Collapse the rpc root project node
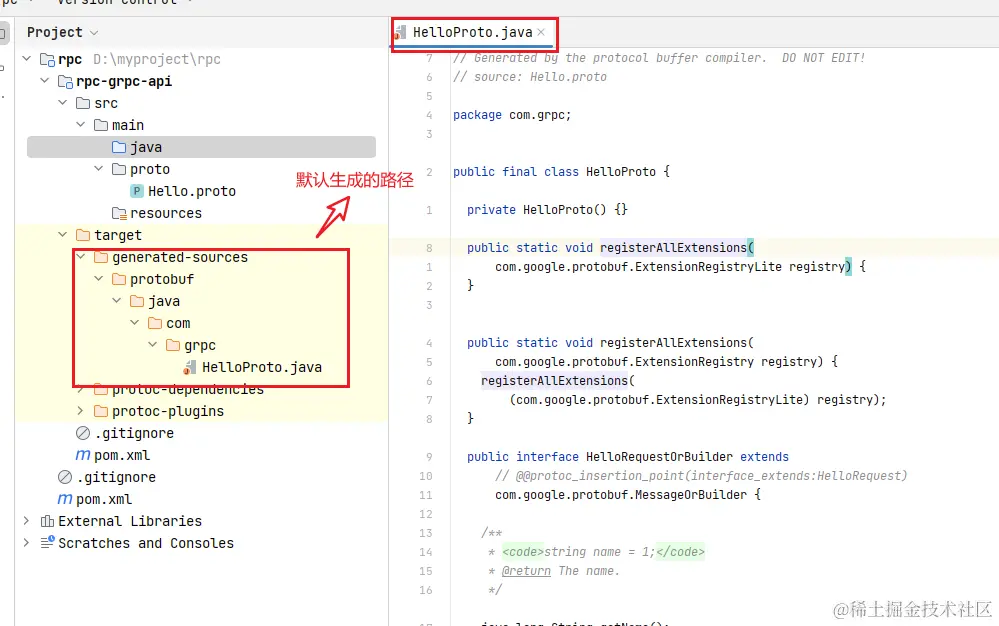 pos(27,59)
